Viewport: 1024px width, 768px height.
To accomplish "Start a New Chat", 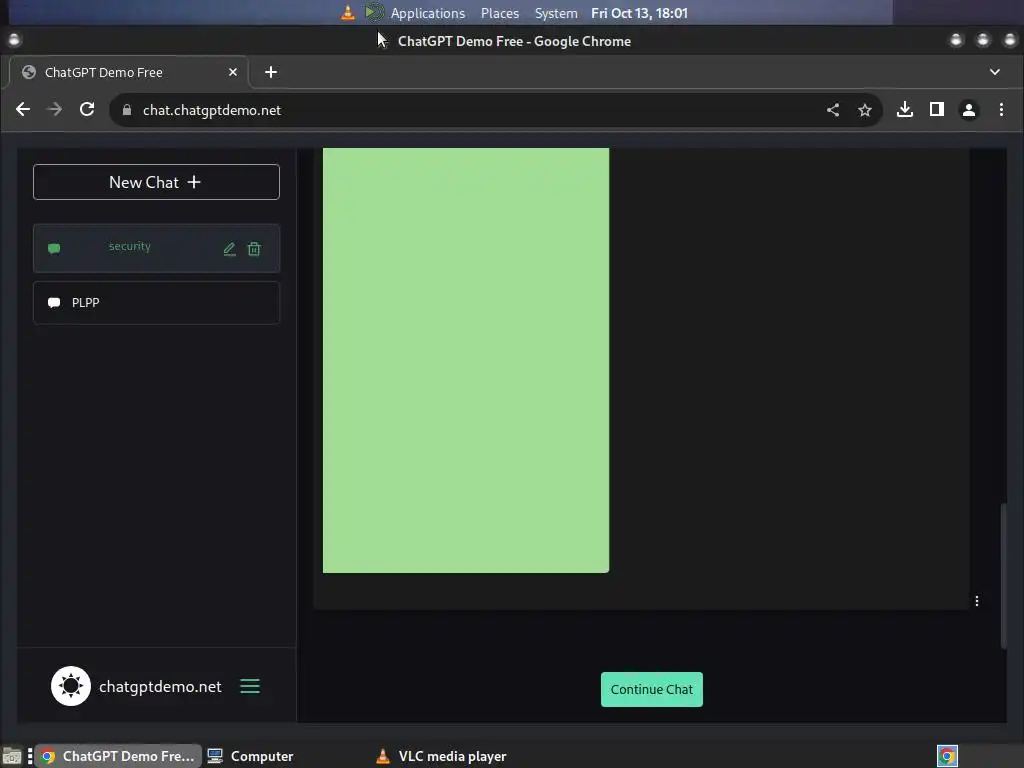I will click(x=156, y=182).
